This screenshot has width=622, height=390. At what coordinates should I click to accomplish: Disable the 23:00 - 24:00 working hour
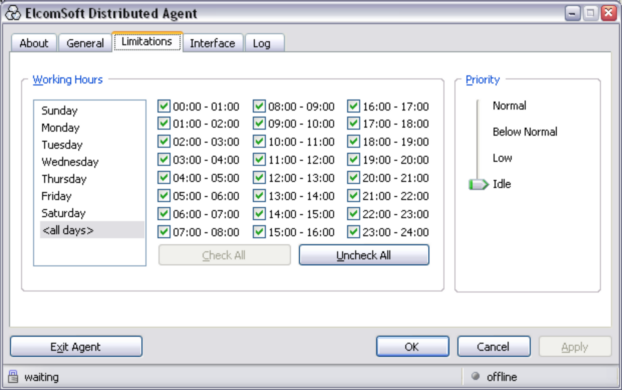point(353,232)
